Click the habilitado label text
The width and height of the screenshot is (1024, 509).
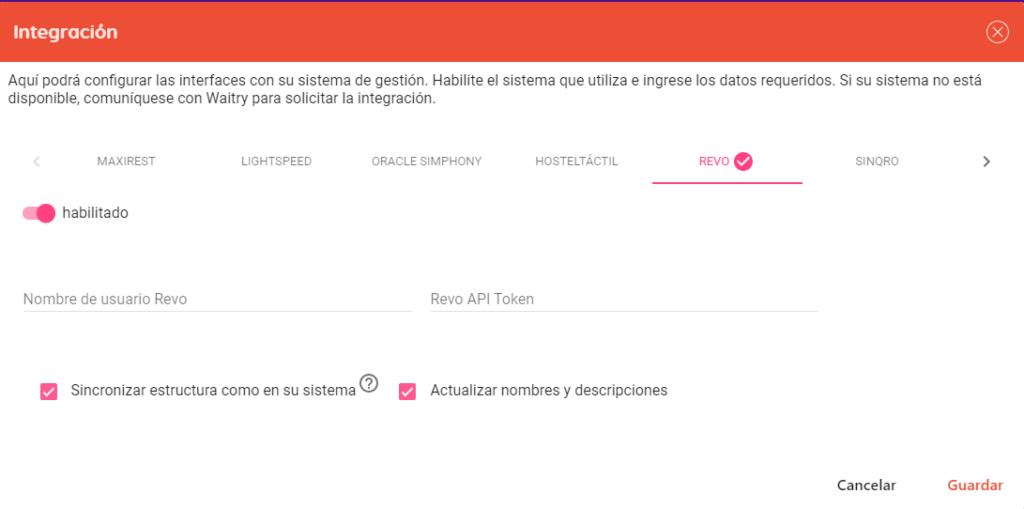95,213
